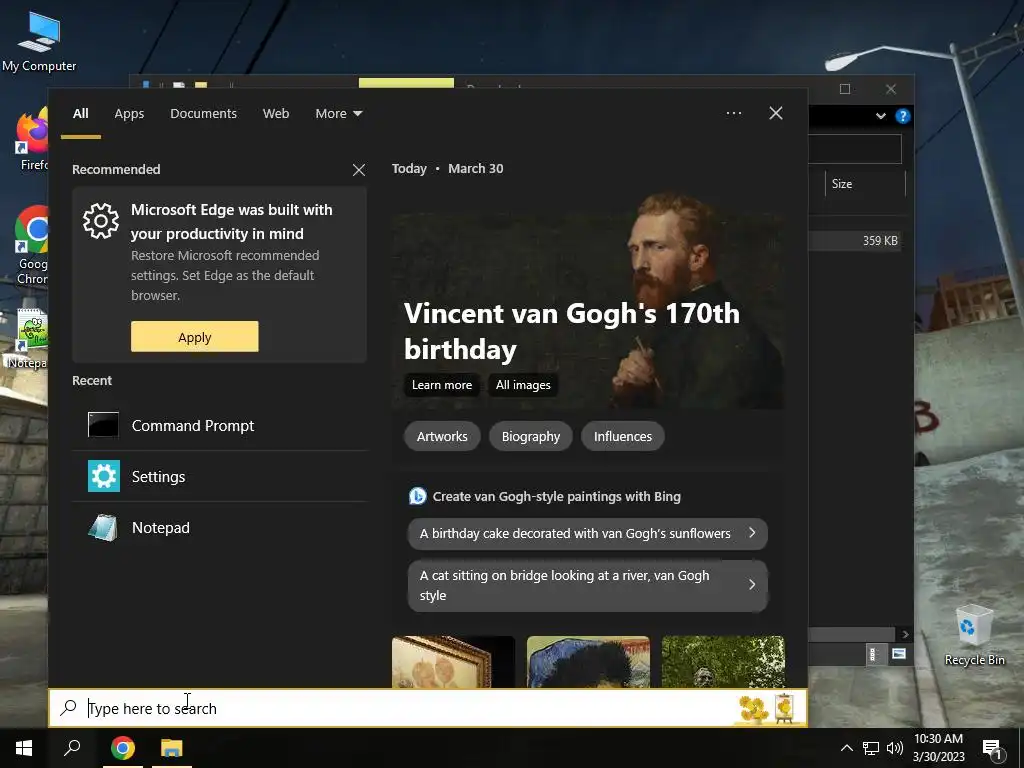Open the network tray icon
This screenshot has width=1024, height=768.
click(871, 748)
